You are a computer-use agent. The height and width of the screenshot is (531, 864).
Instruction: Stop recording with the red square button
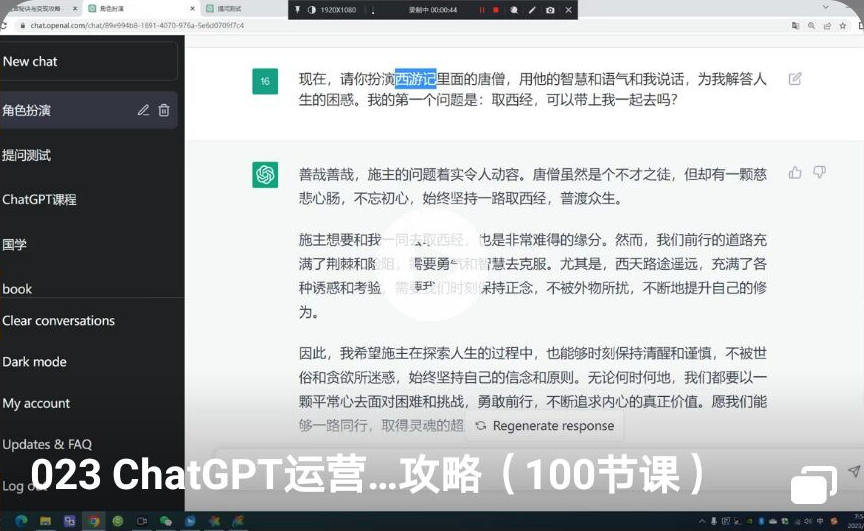495,10
